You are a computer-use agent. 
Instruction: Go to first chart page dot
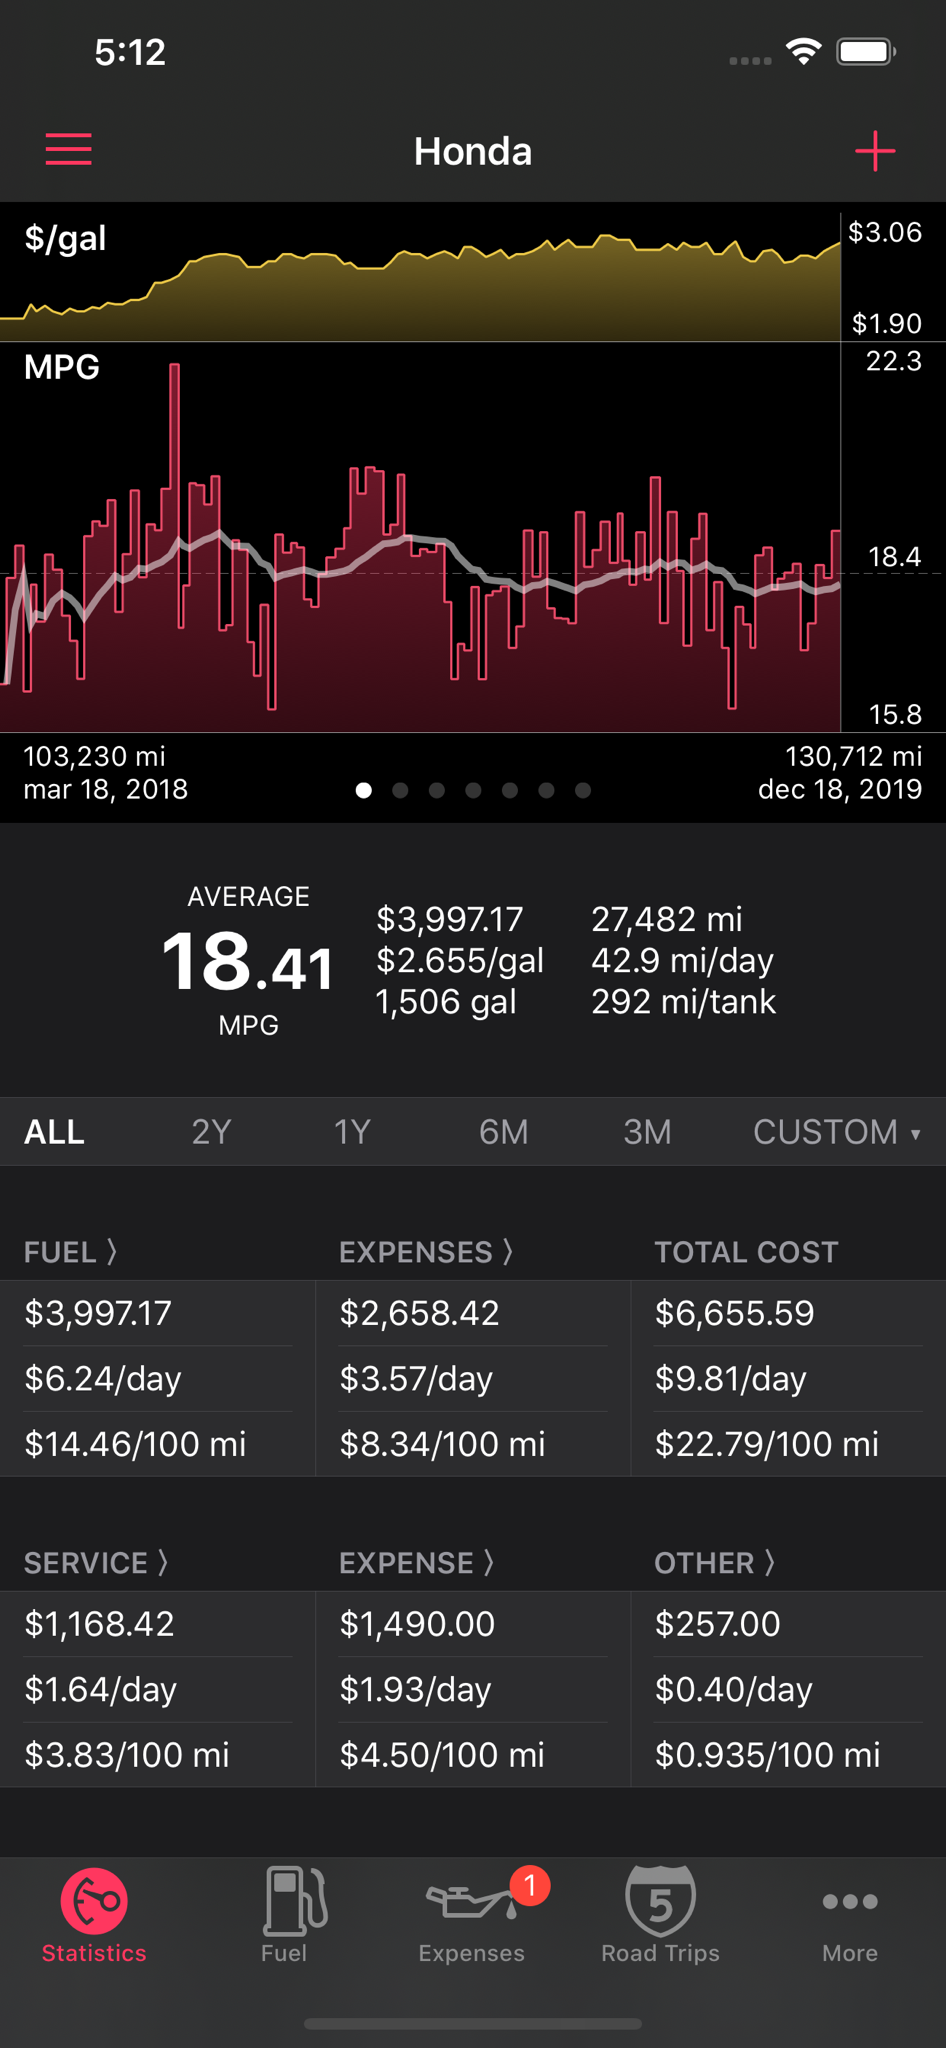pos(364,790)
